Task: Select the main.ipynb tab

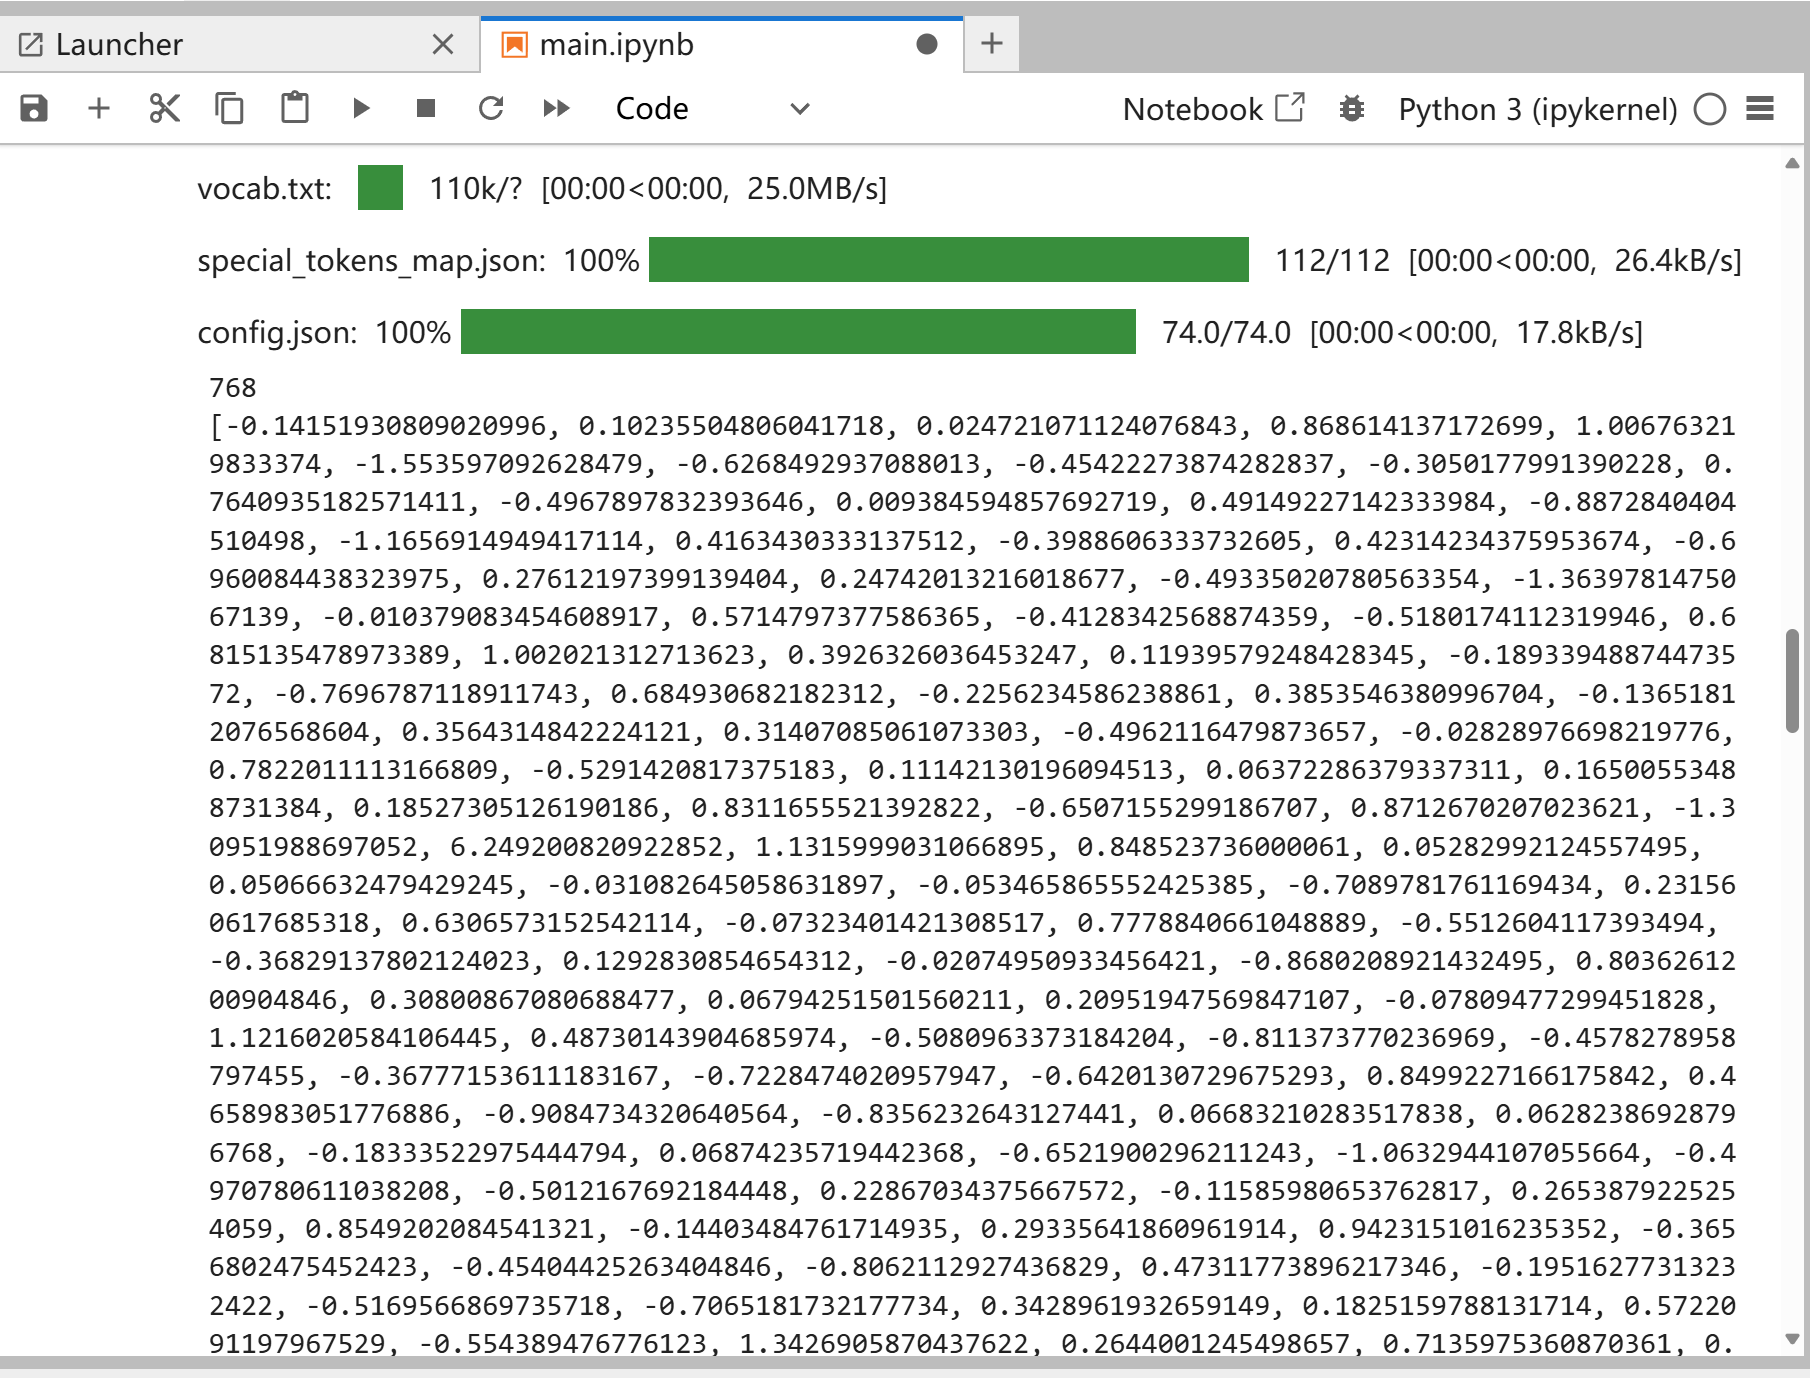Action: tap(616, 44)
